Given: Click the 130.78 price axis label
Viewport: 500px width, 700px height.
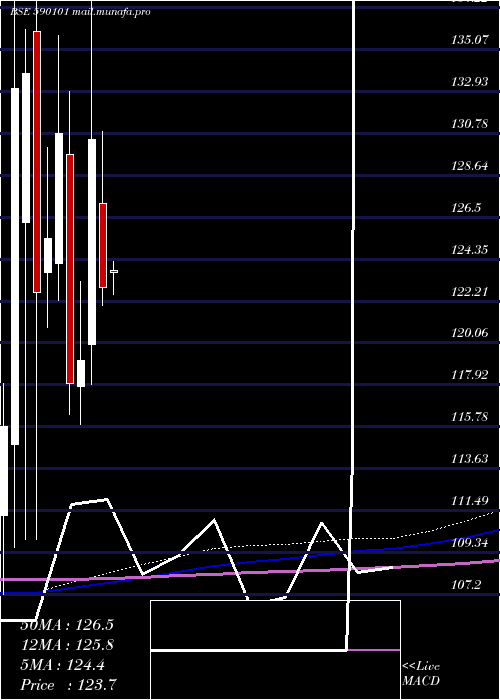Looking at the screenshot, I should pos(470,124).
